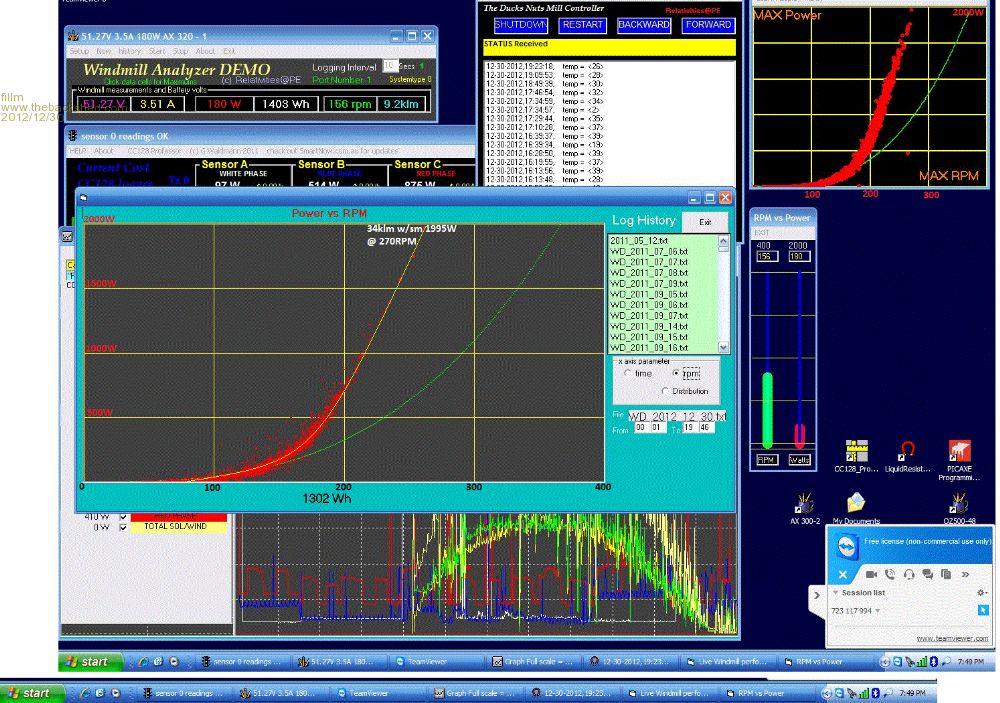
Task: Open History menu in Windmill Analyzer
Action: coord(129,51)
